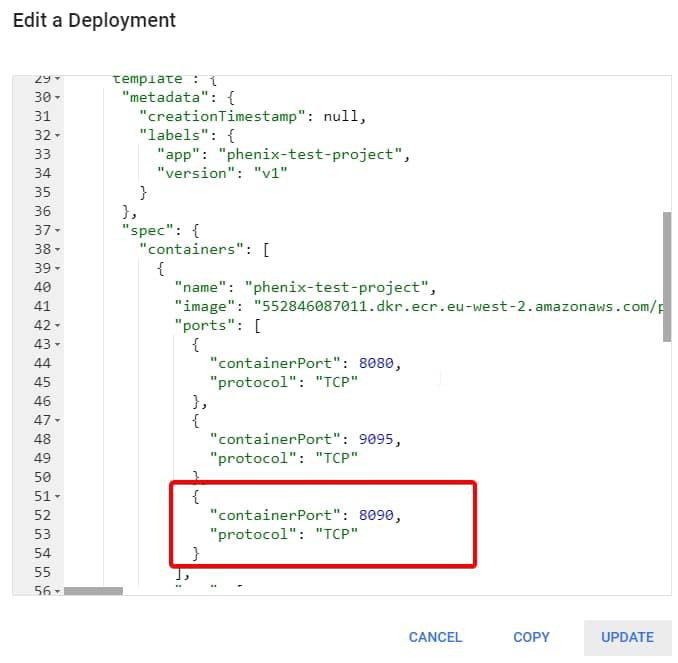Collapse the fold arrow on line 39

pyautogui.click(x=58, y=269)
